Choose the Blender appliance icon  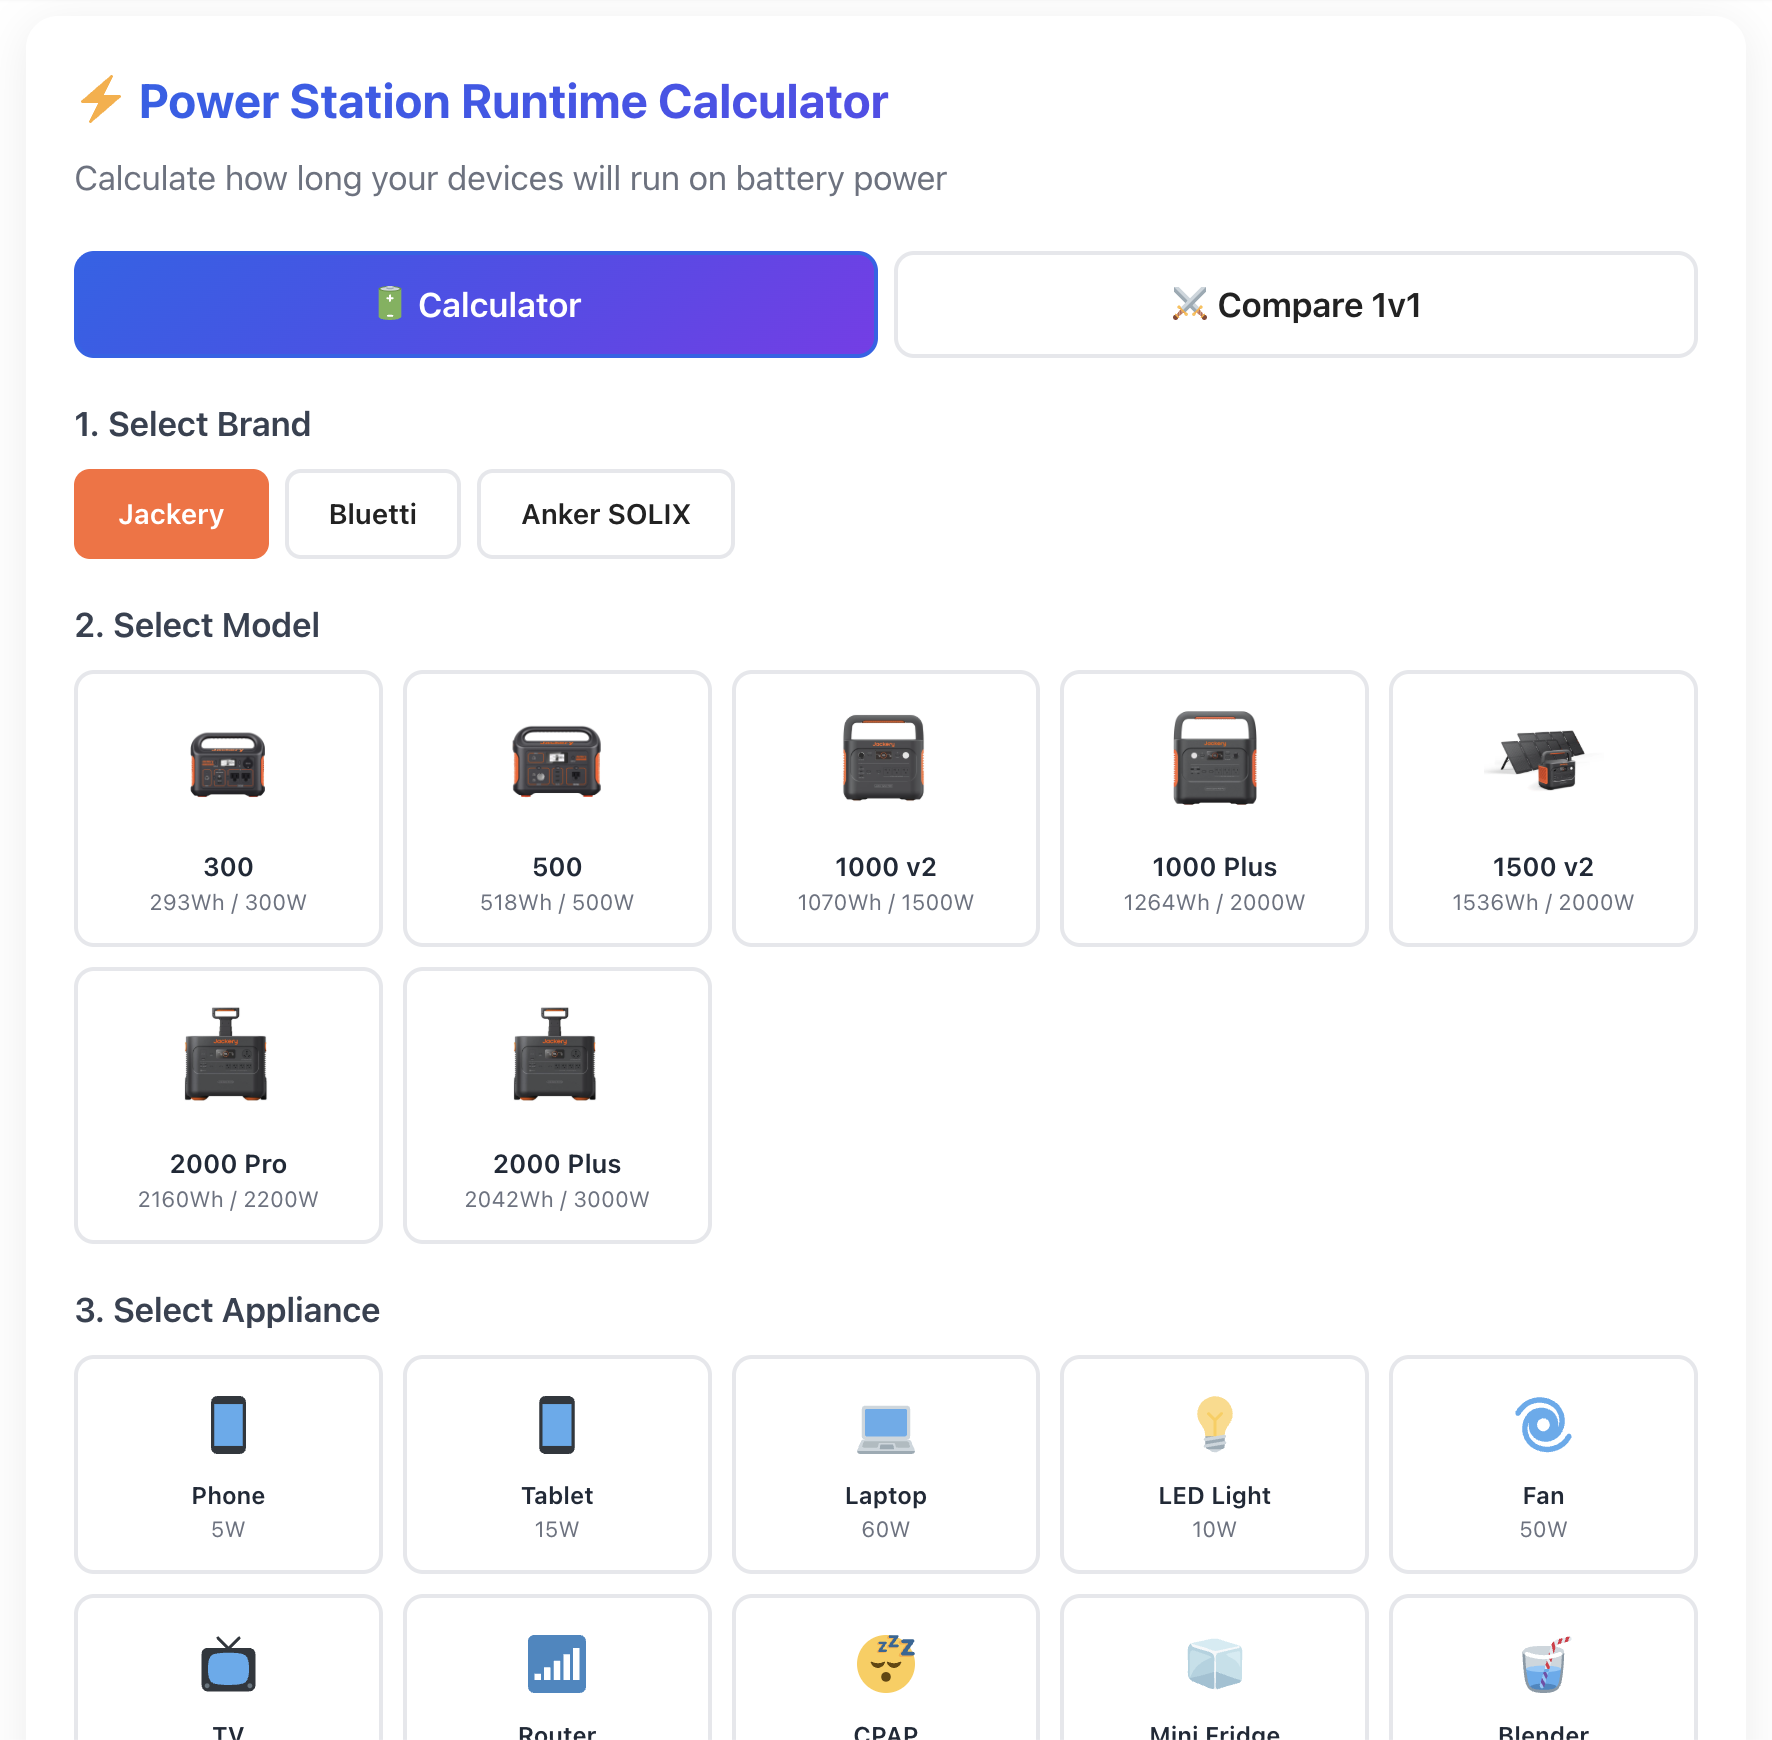[1542, 1665]
